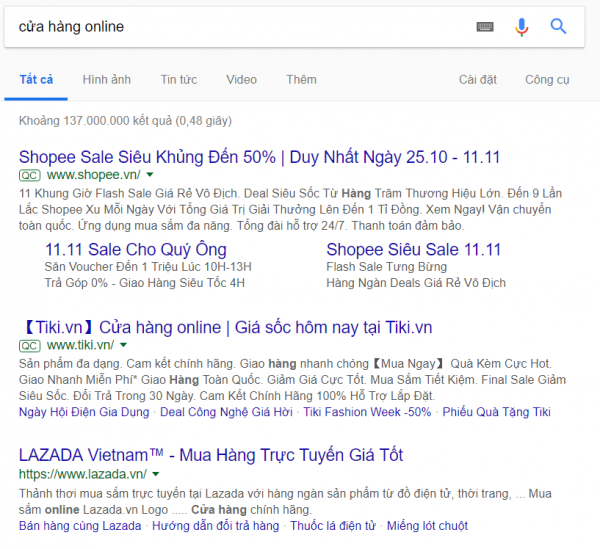Open 'Hướng dẫn đổi trả hàng' link
The width and height of the screenshot is (600, 549).
click(x=215, y=526)
